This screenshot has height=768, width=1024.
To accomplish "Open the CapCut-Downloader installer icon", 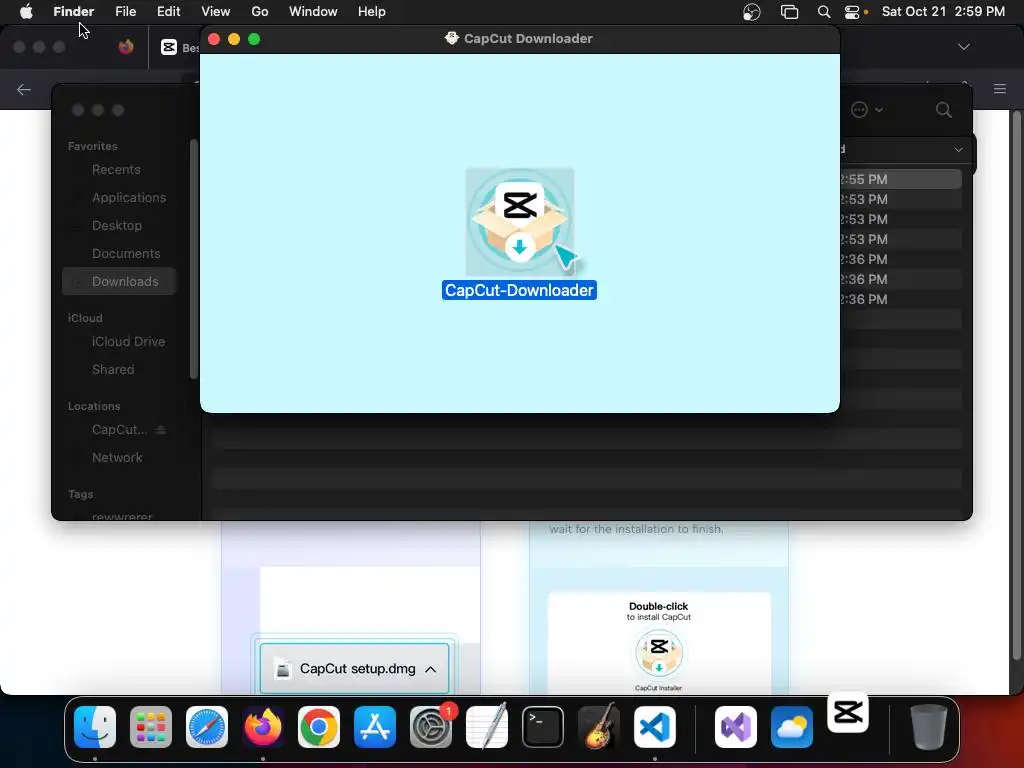I will 520,222.
